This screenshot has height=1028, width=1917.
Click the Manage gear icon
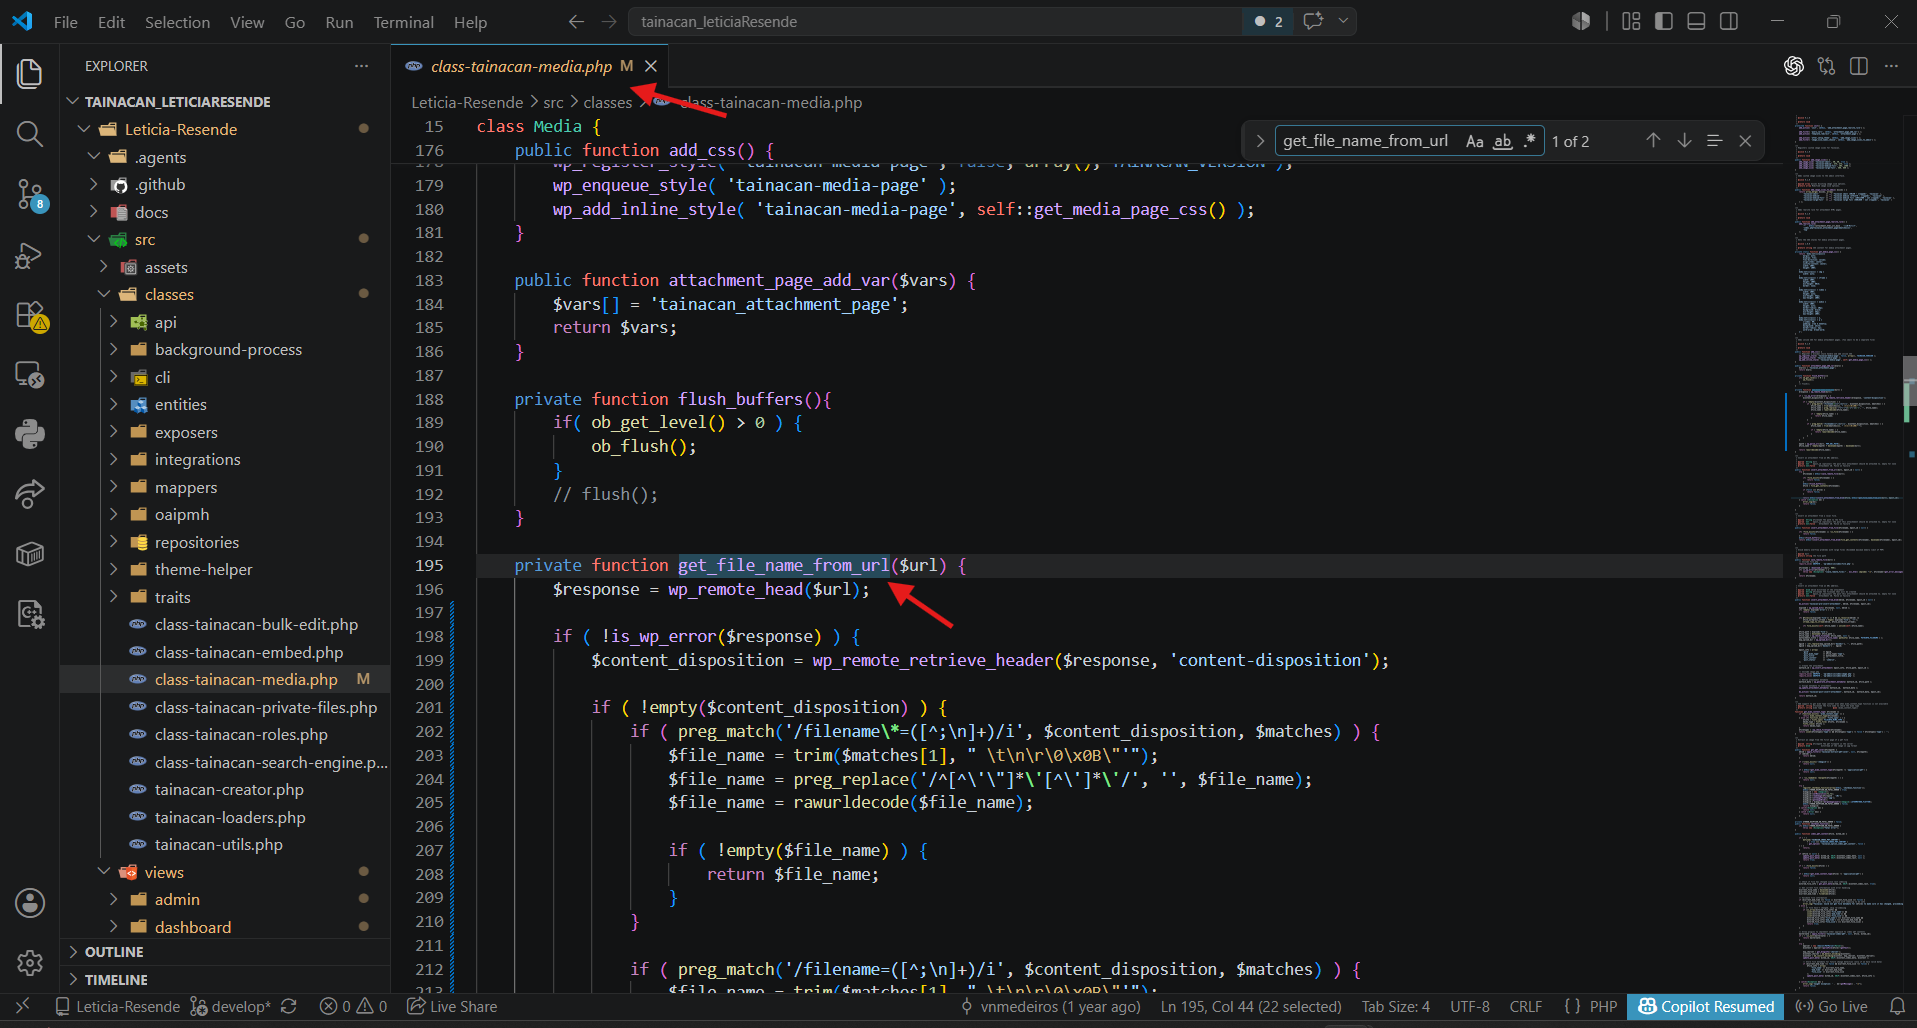[30, 963]
